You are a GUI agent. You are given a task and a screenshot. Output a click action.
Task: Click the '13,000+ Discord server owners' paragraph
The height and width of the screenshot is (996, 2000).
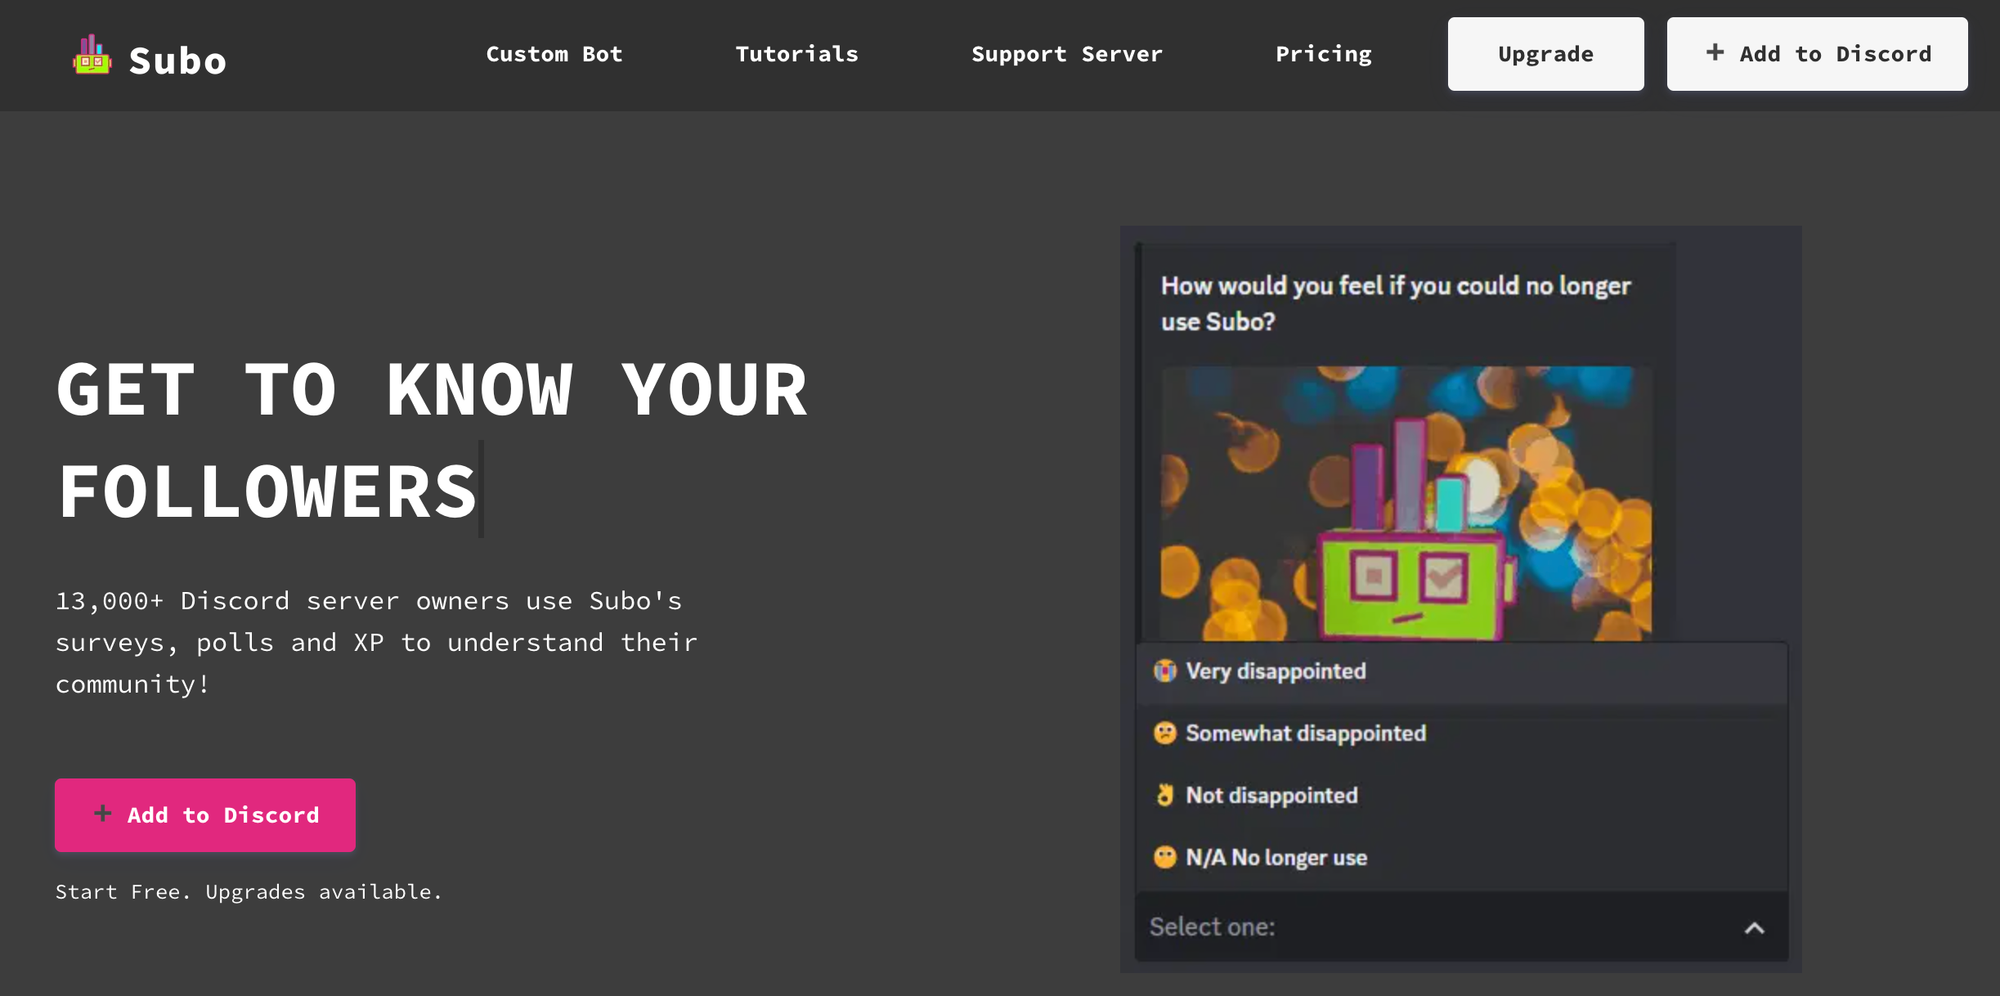tap(376, 642)
